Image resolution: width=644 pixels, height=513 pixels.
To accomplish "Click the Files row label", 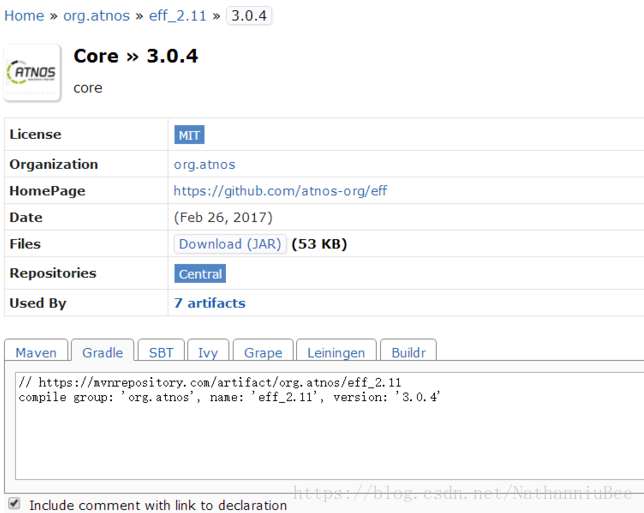I will click(x=25, y=244).
